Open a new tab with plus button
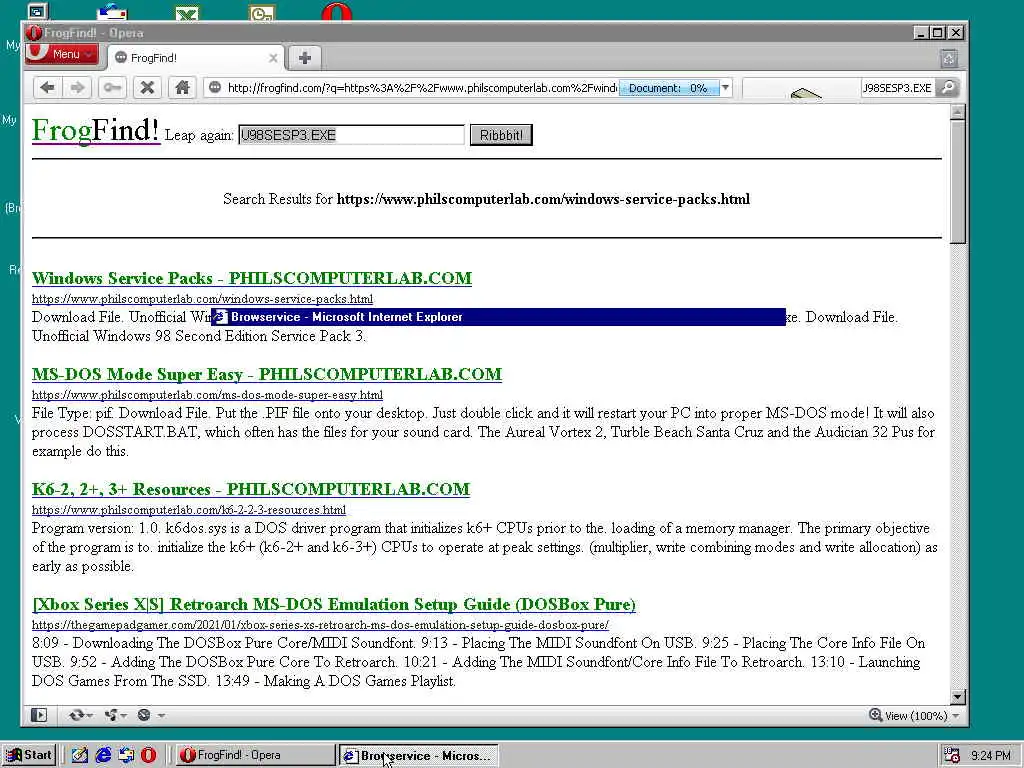1024x768 pixels. pyautogui.click(x=304, y=57)
